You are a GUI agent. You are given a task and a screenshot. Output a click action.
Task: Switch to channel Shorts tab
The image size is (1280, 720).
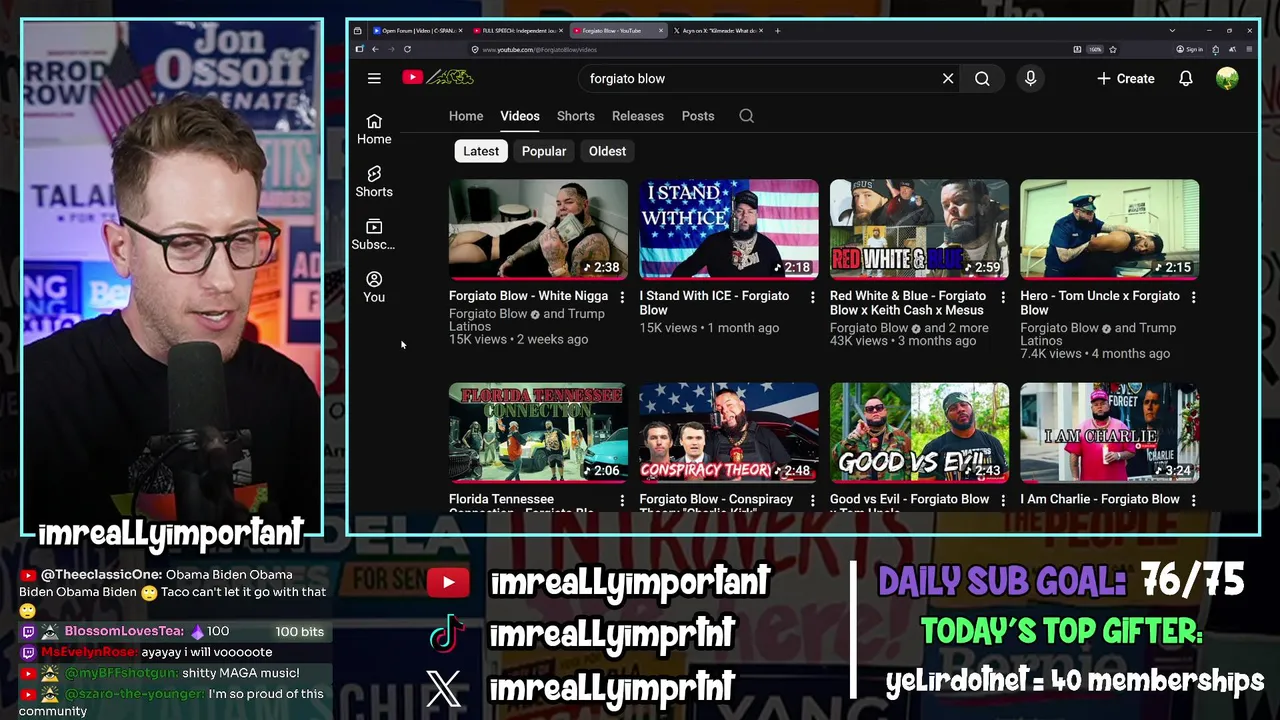576,116
